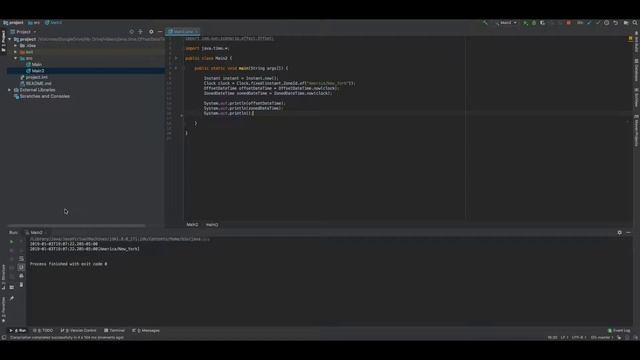Open the Favorites side tool window tab
The width and height of the screenshot is (640, 360).
pos(3,309)
